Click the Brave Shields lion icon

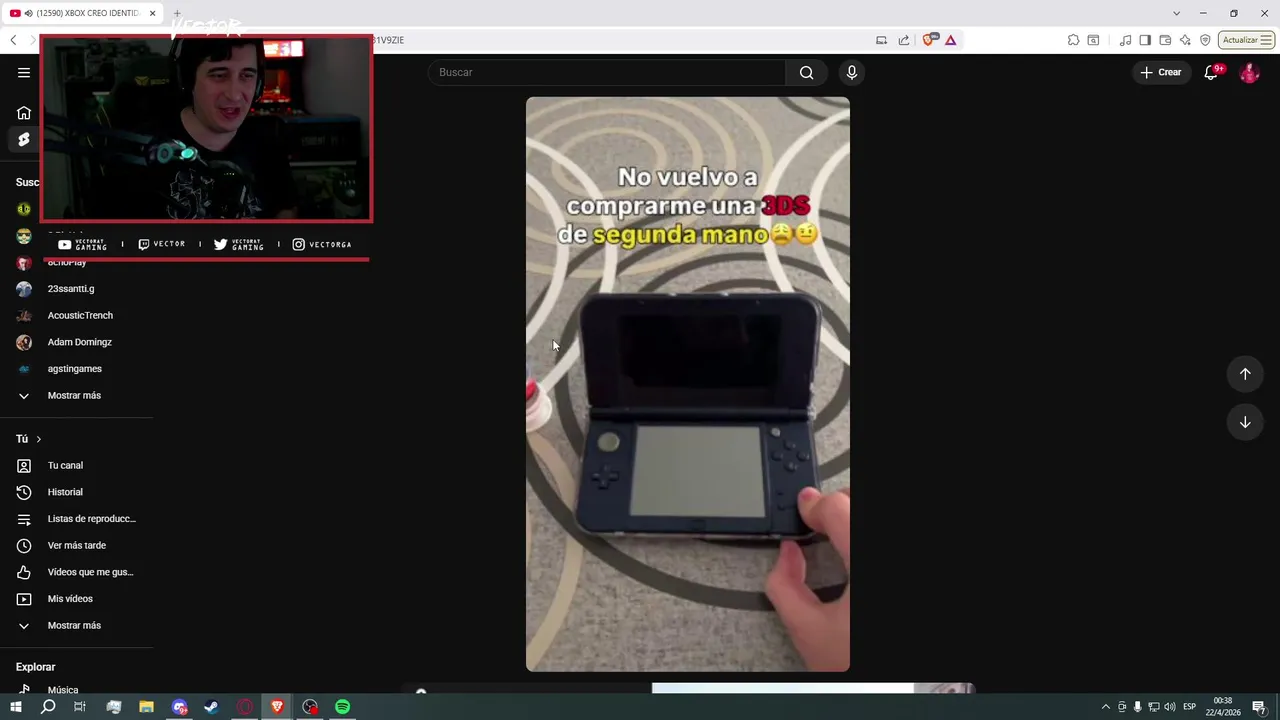click(930, 40)
